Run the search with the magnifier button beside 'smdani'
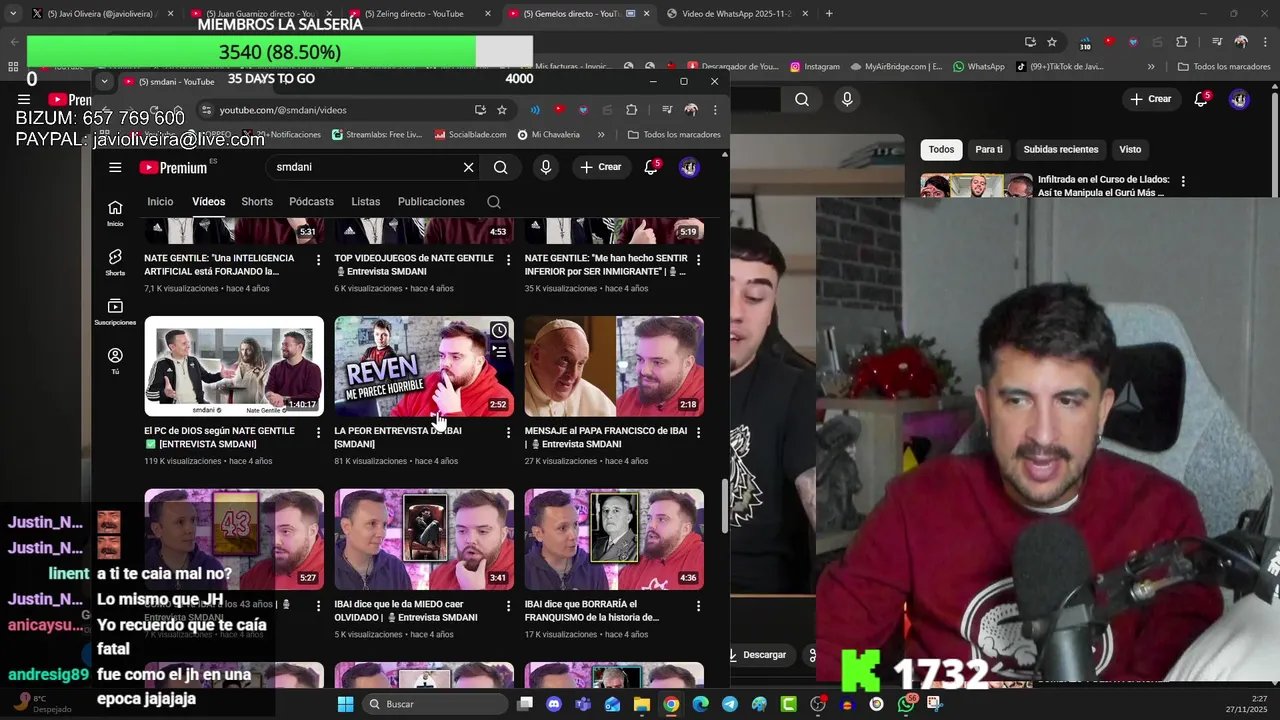Viewport: 1280px width, 720px height. click(501, 167)
